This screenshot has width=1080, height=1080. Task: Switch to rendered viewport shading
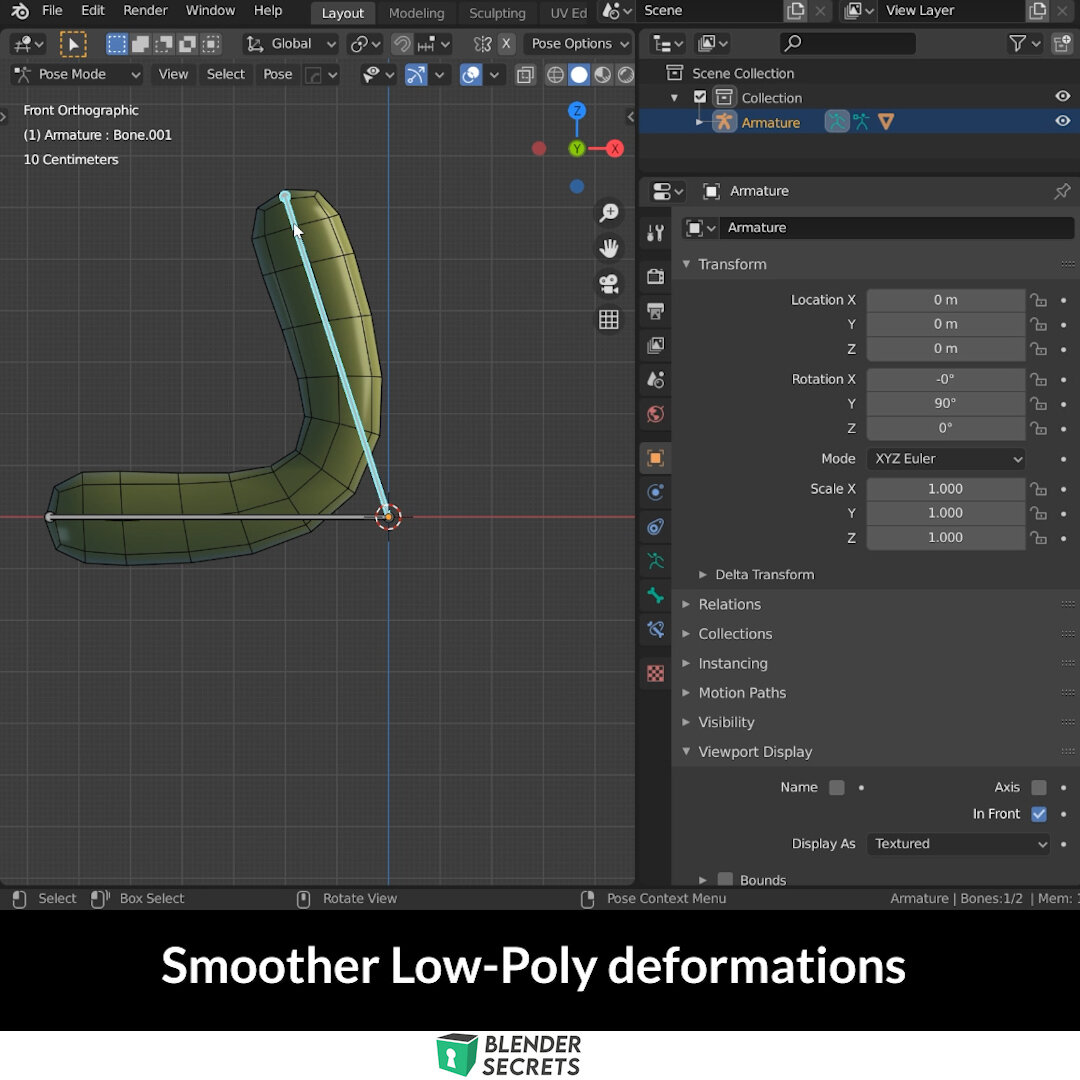click(625, 74)
